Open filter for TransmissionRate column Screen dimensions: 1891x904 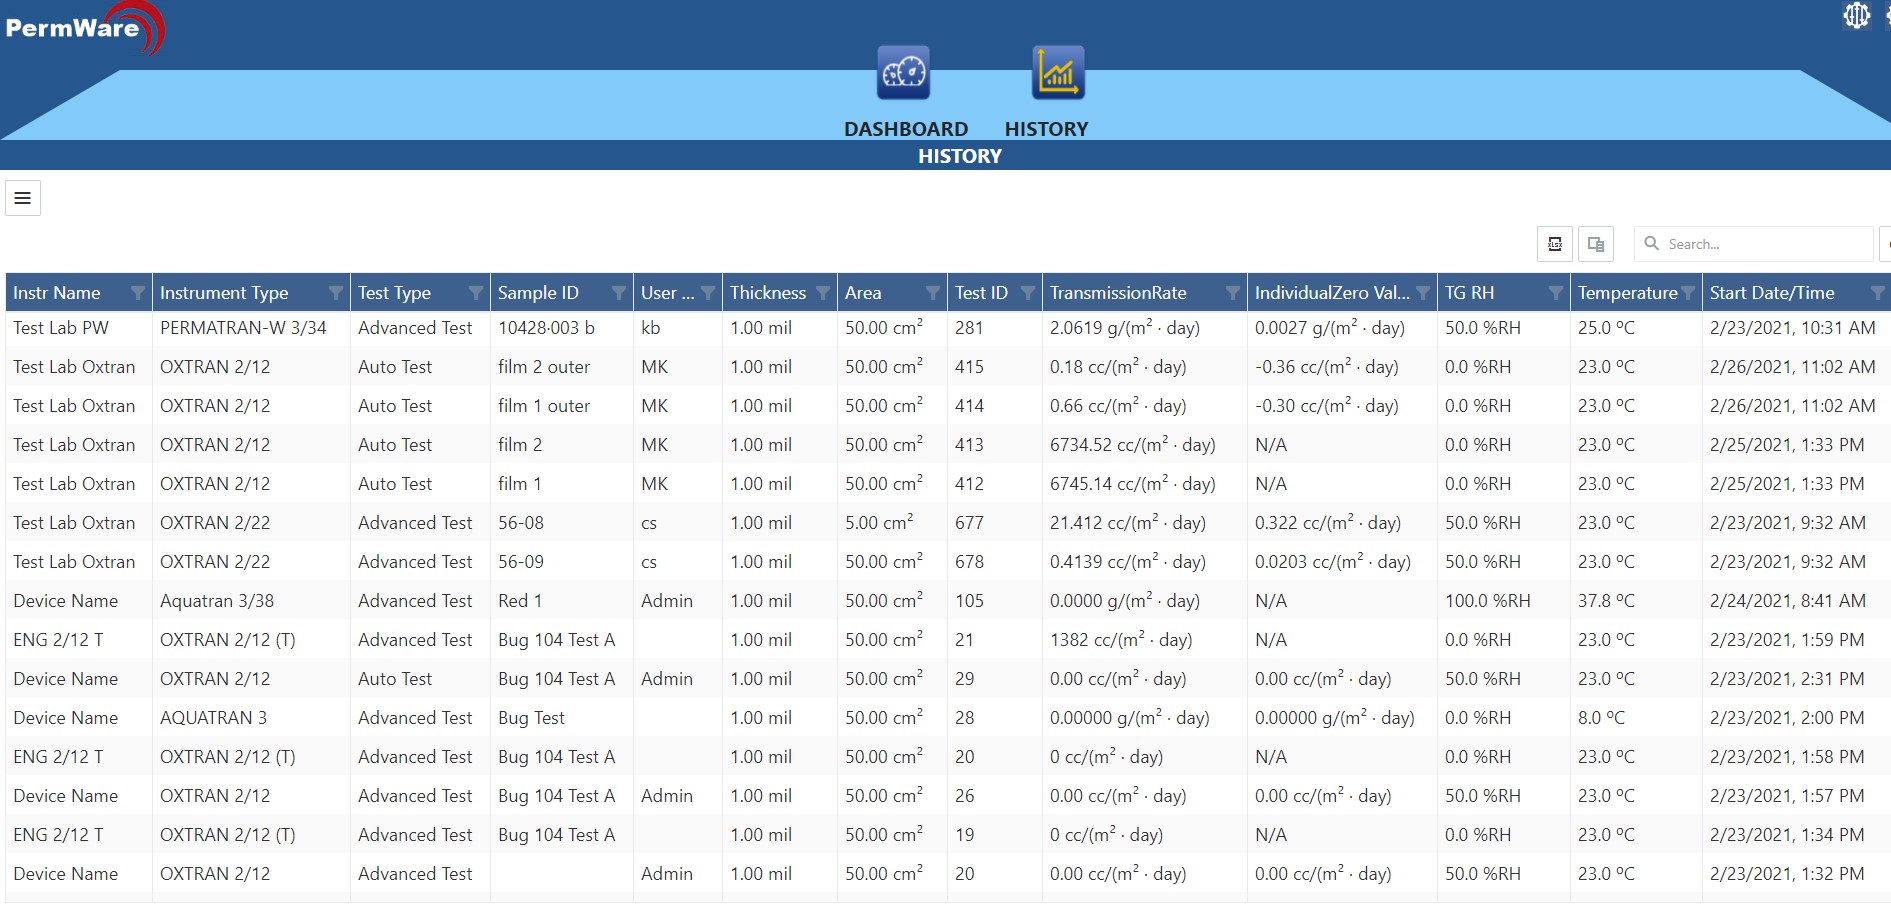pyautogui.click(x=1233, y=293)
